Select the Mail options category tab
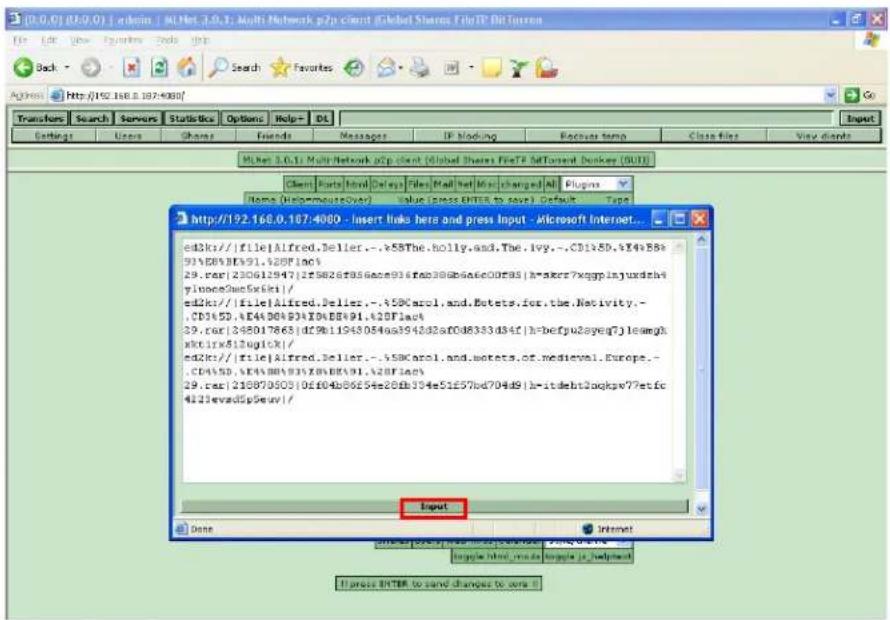The width and height of the screenshot is (890, 620). pos(444,184)
